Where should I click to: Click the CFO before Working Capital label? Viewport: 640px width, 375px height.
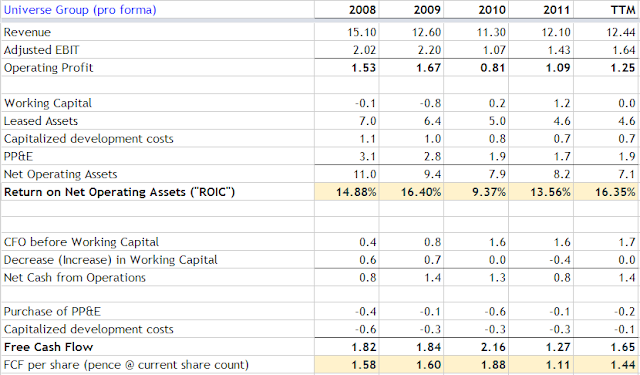pos(81,242)
